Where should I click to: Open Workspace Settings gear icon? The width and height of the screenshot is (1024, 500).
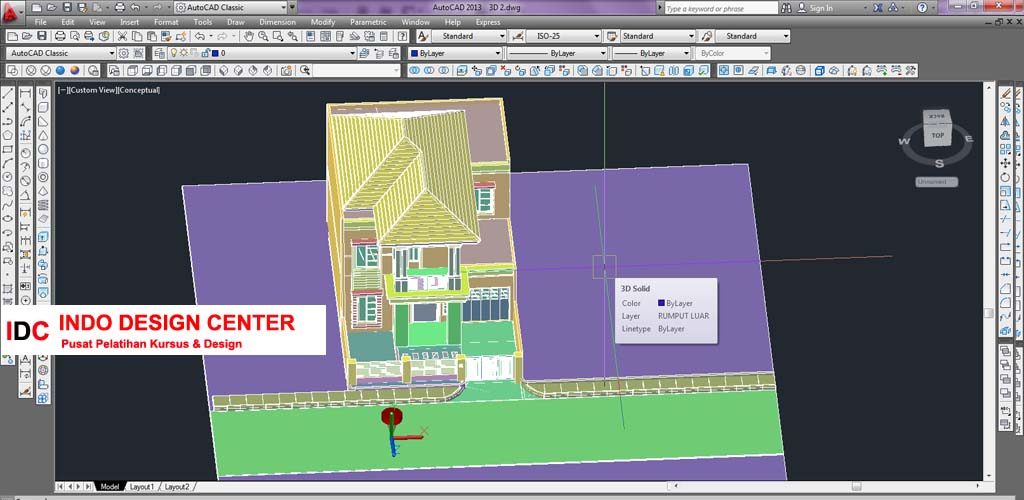pyautogui.click(x=123, y=53)
